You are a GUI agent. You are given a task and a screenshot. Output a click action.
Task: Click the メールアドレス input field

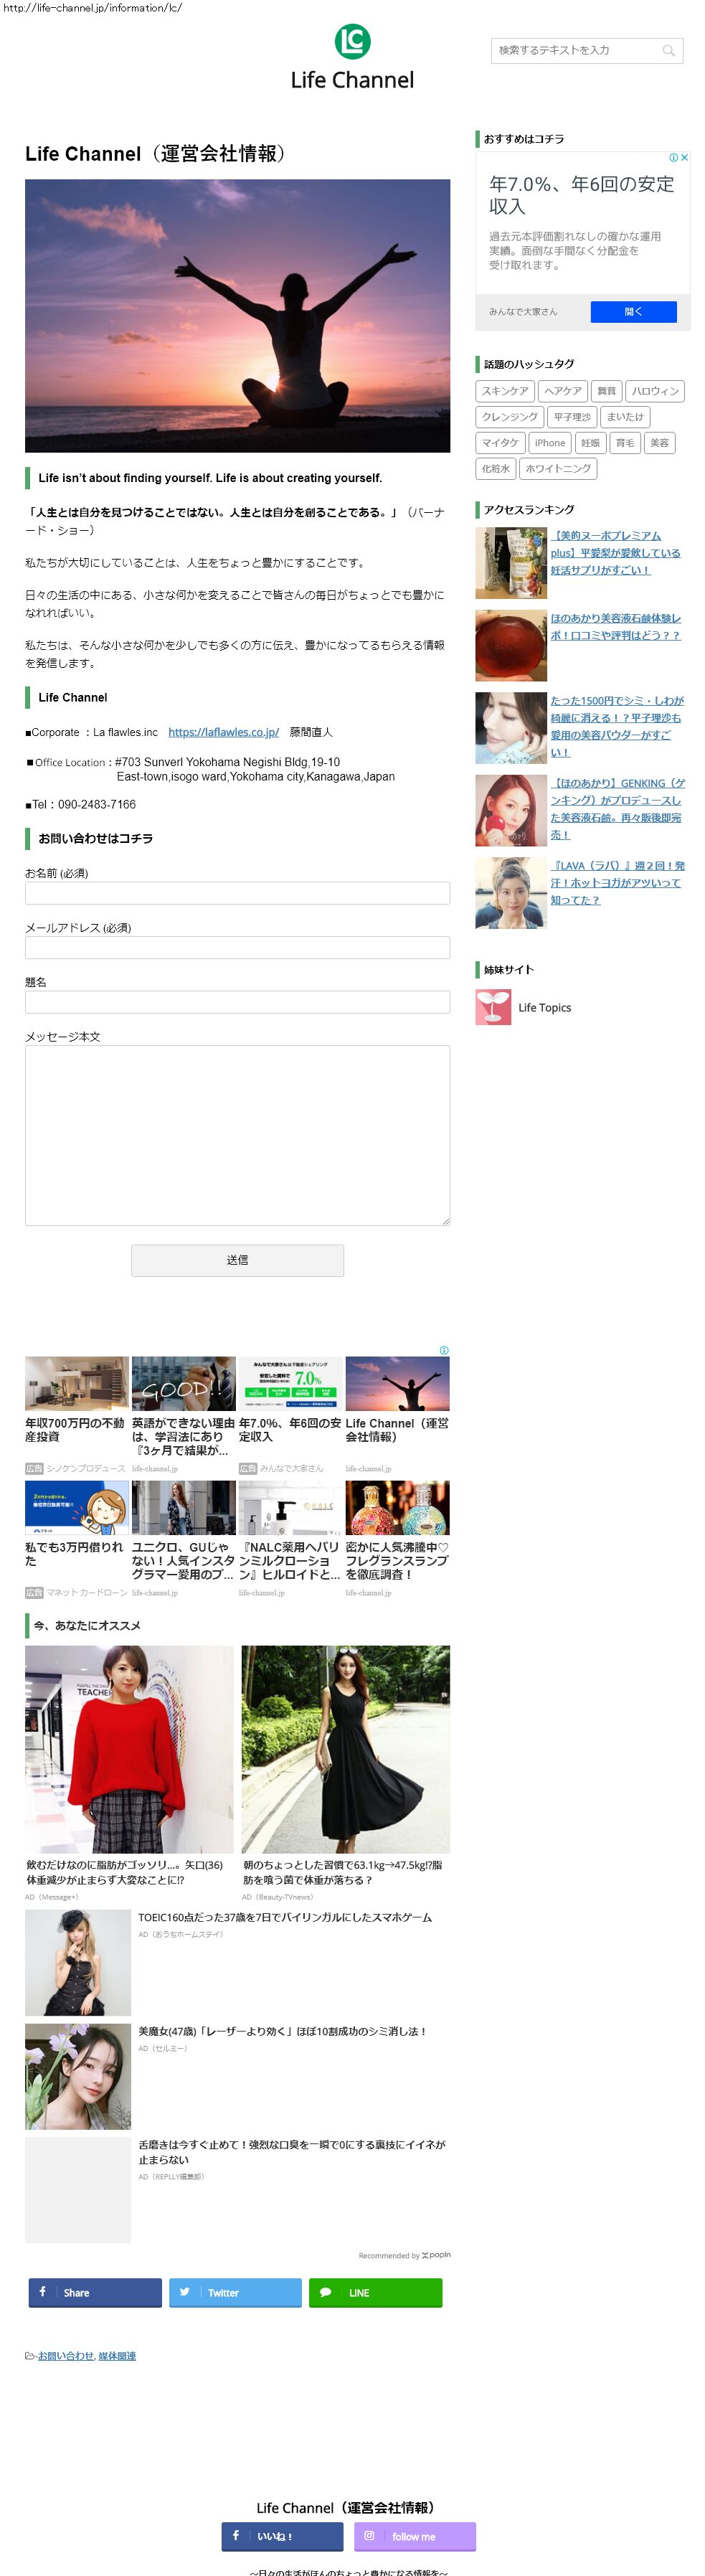click(x=237, y=947)
